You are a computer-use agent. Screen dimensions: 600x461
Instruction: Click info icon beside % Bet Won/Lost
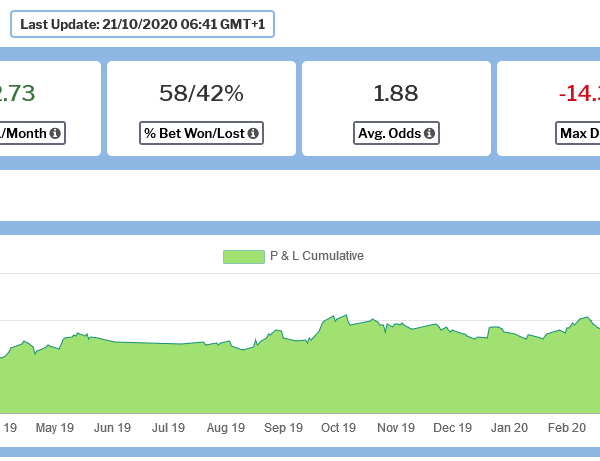coord(253,133)
